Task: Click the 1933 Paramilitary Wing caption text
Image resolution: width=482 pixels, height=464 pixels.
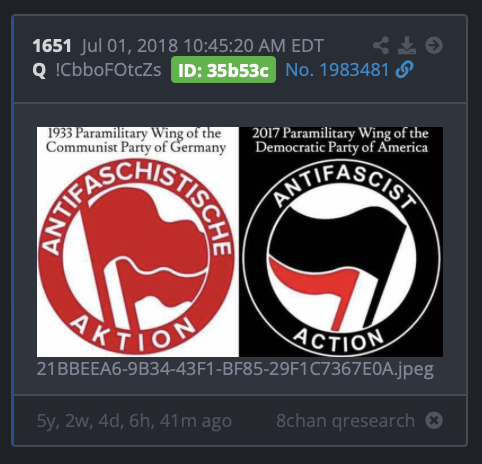Action: tap(136, 140)
